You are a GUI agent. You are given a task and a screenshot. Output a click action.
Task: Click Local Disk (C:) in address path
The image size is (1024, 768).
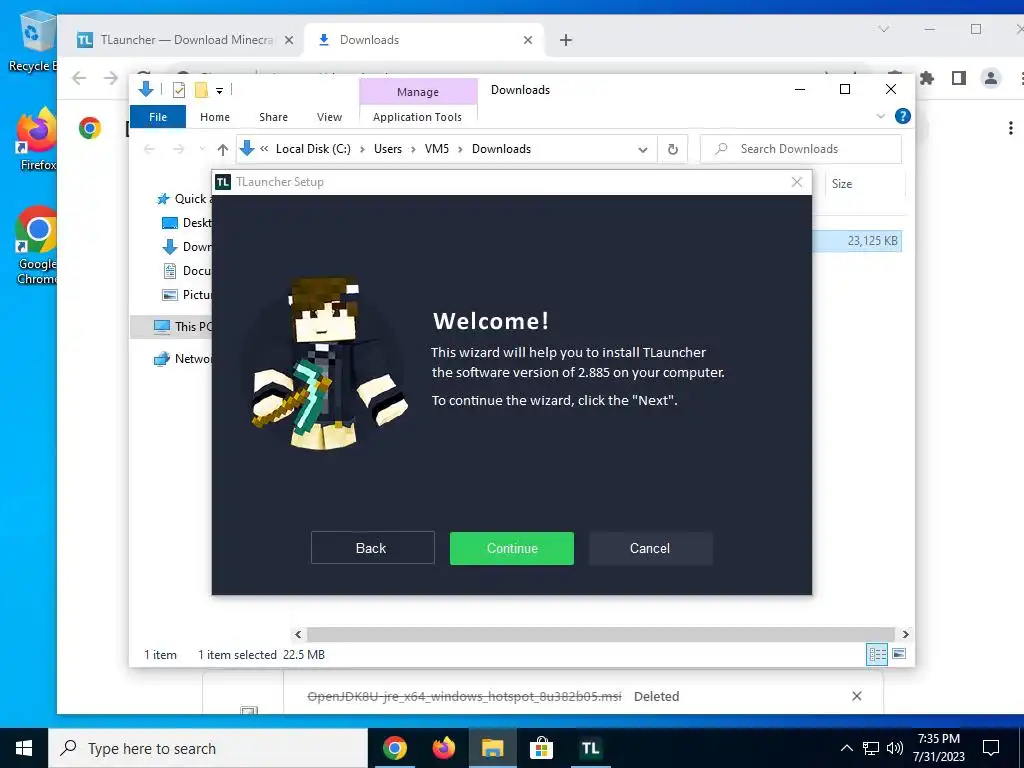click(x=313, y=149)
